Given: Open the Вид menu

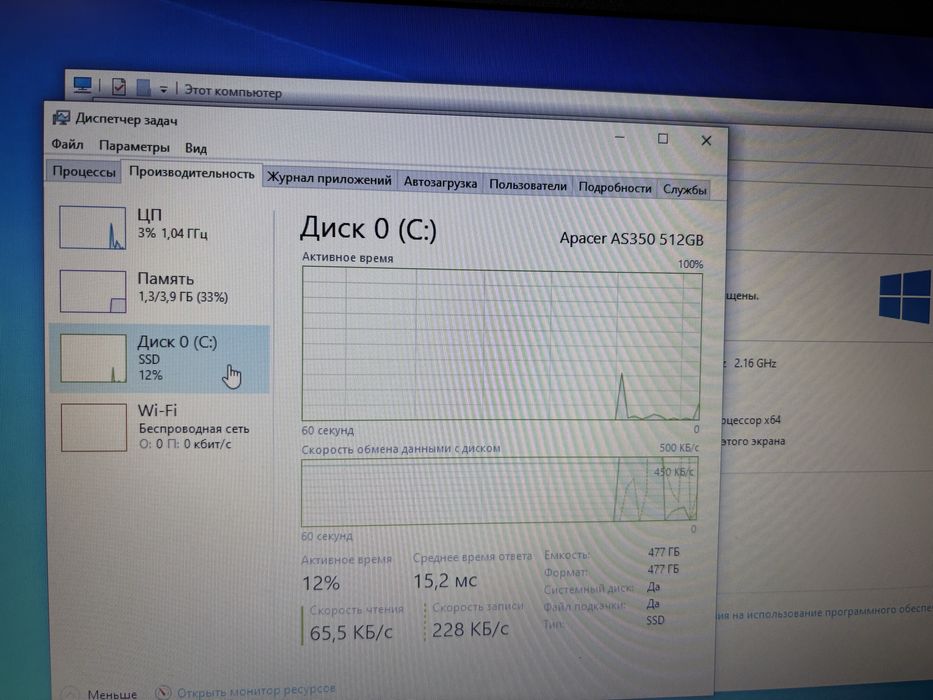Looking at the screenshot, I should (x=196, y=148).
